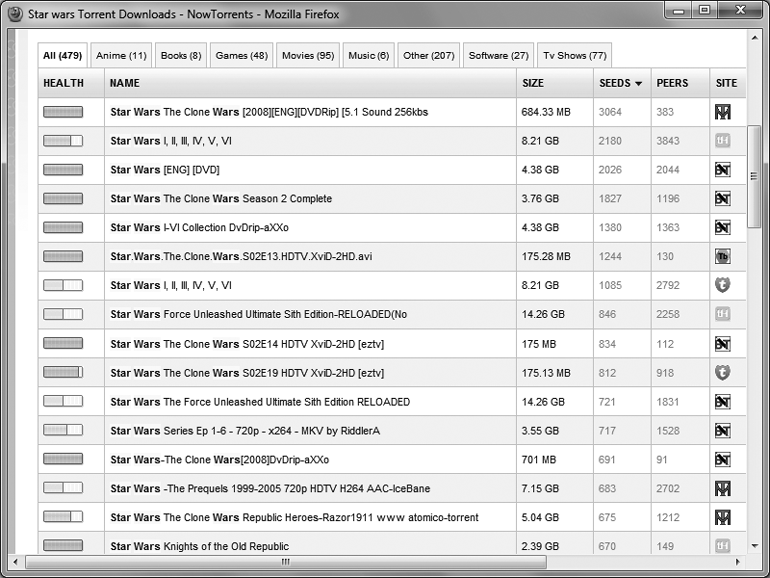Select the Tv Shows (77) tab
Viewport: 770px width, 578px height.
pos(574,56)
